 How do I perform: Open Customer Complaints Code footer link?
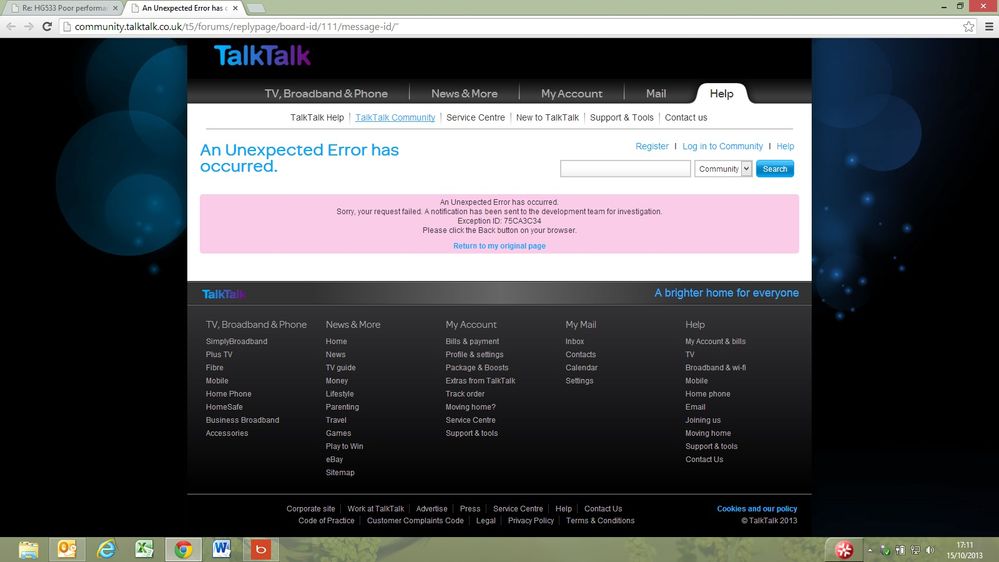[415, 521]
